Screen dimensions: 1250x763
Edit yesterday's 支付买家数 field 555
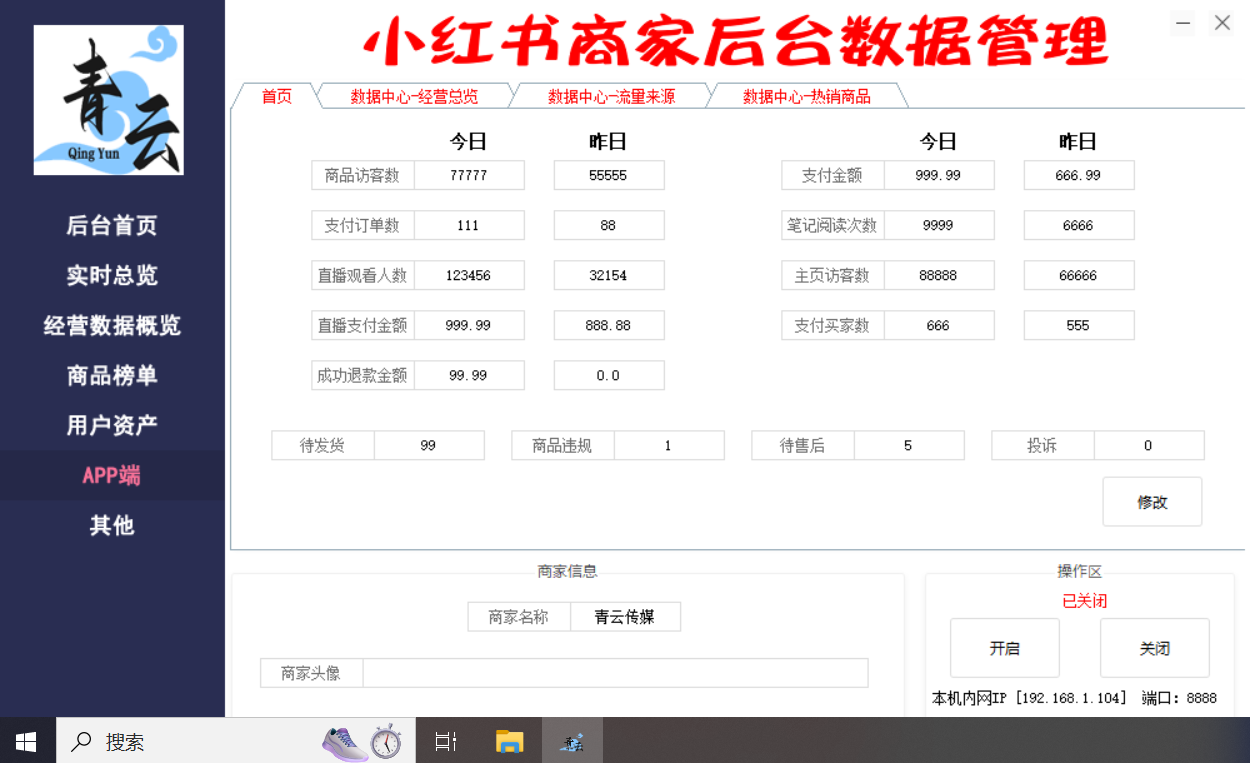pos(1079,325)
